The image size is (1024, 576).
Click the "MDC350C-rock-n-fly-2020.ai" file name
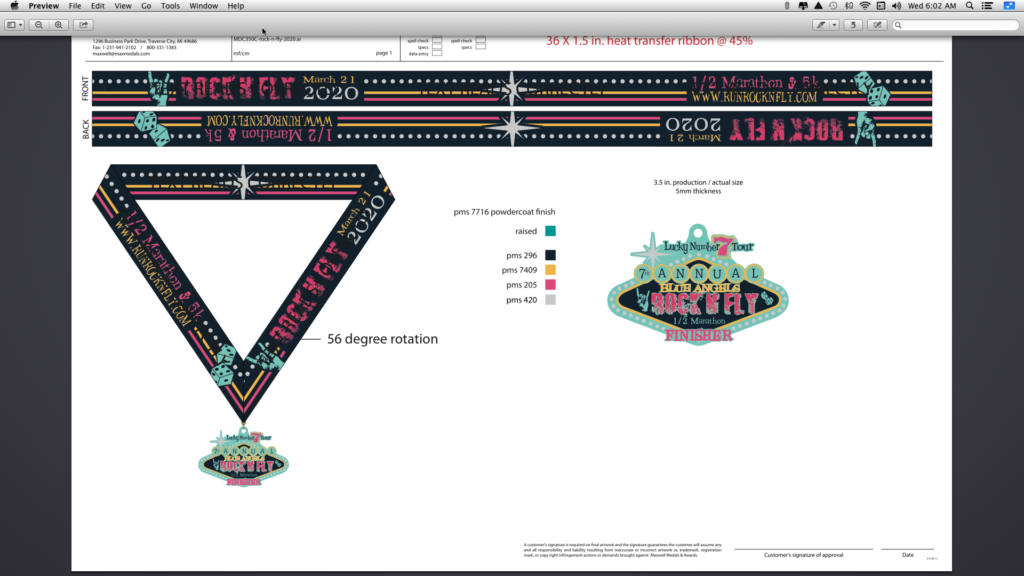[267, 39]
